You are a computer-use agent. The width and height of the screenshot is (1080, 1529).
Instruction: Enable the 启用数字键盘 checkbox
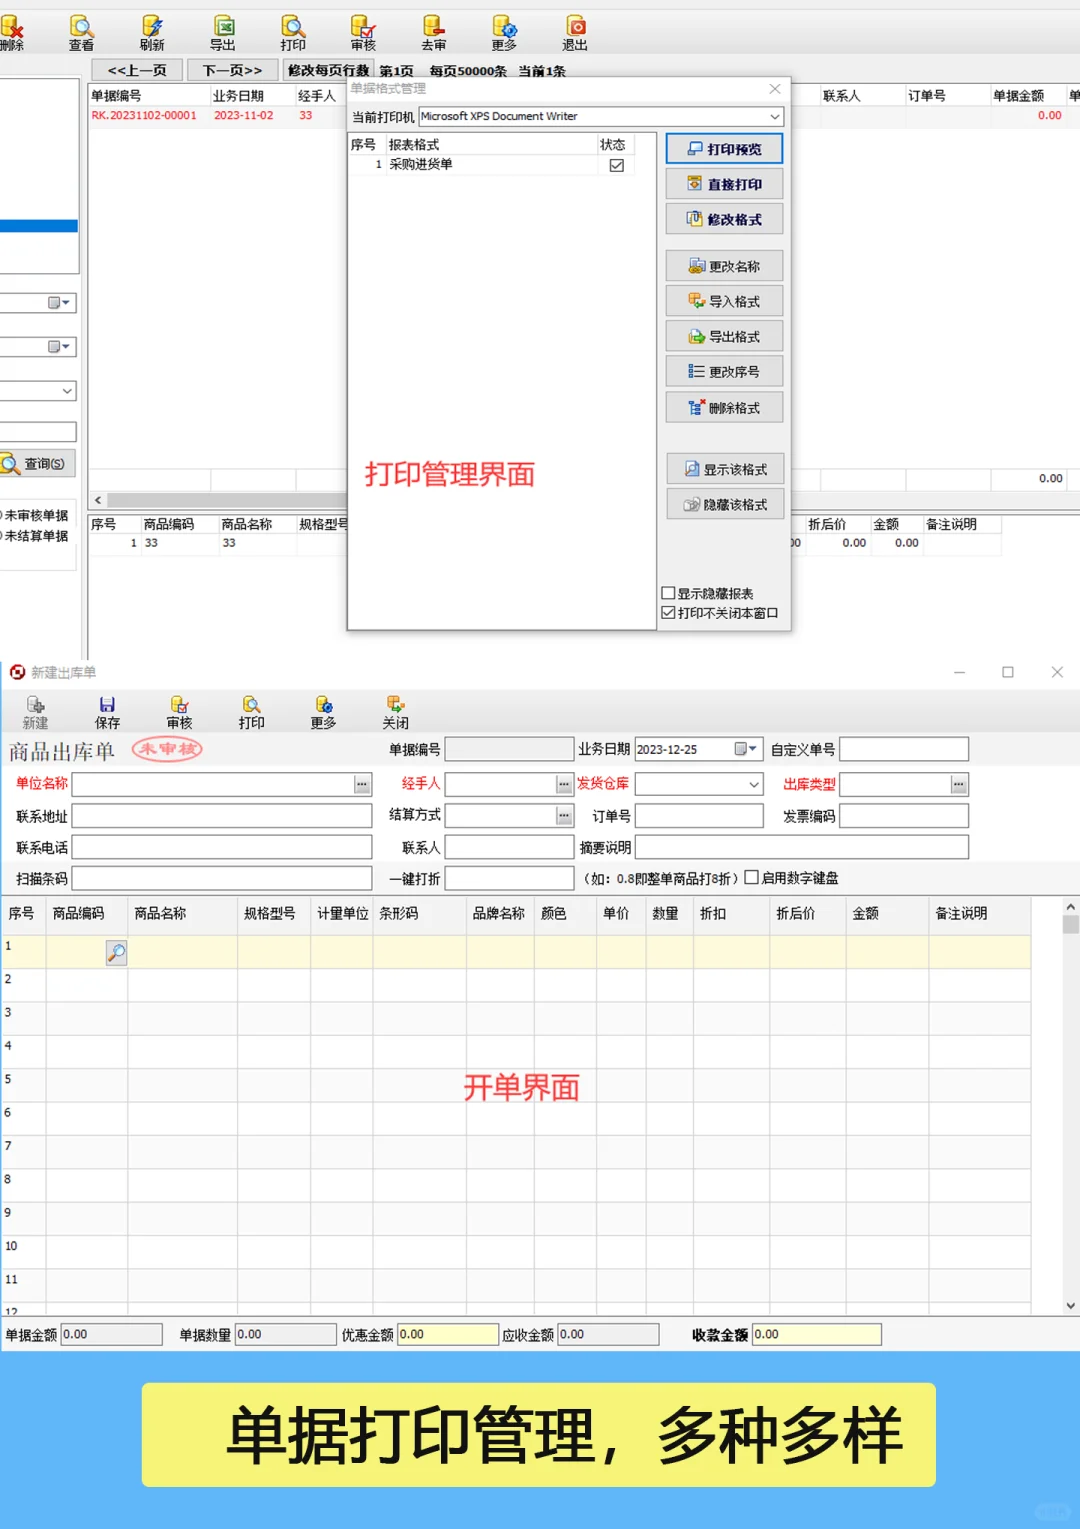click(x=751, y=878)
